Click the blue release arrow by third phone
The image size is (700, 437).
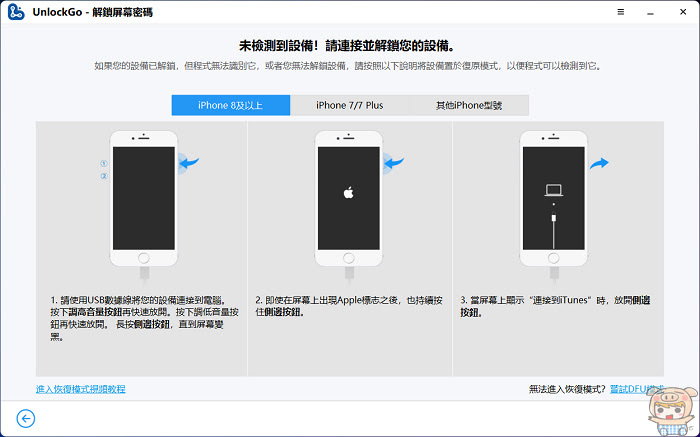click(599, 163)
